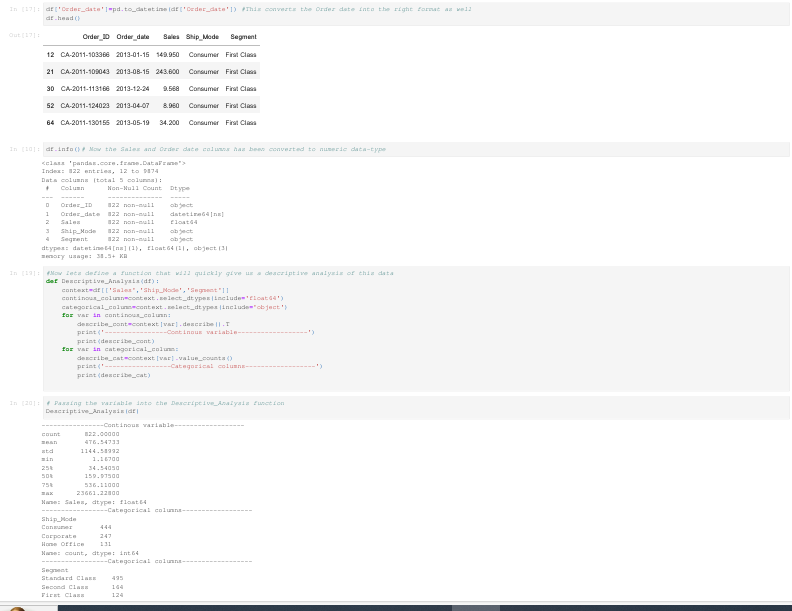Click the pandas.core.frame.DataFrame class line

[114, 163]
